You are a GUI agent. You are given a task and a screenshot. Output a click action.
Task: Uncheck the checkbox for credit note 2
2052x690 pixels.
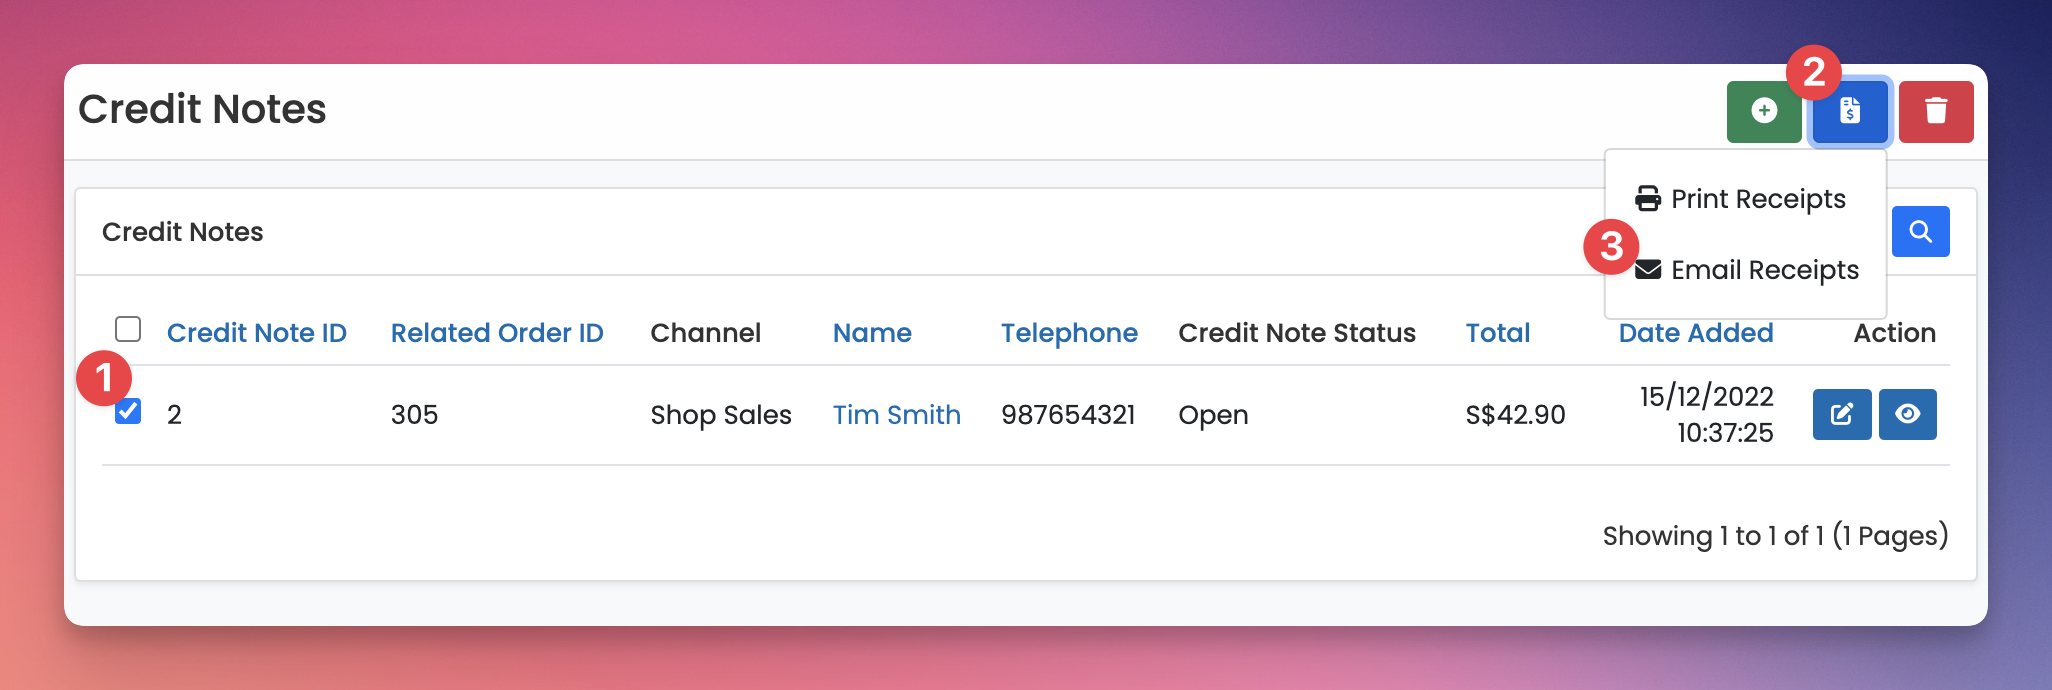click(x=128, y=411)
